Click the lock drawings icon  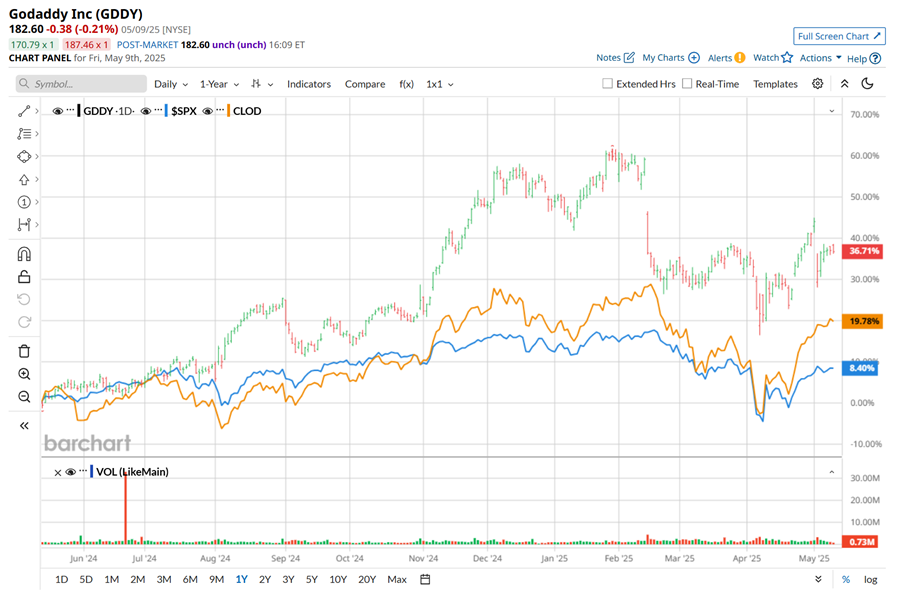(x=24, y=277)
